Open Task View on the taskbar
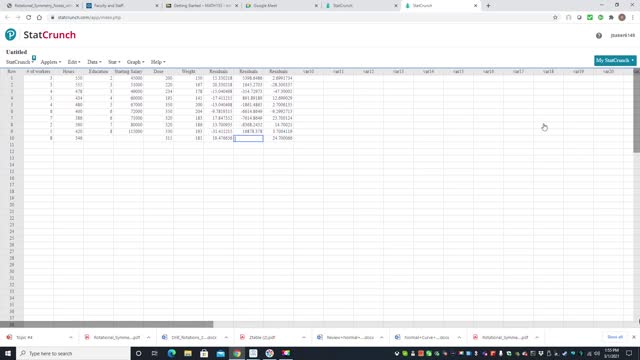 pyautogui.click(x=155, y=353)
